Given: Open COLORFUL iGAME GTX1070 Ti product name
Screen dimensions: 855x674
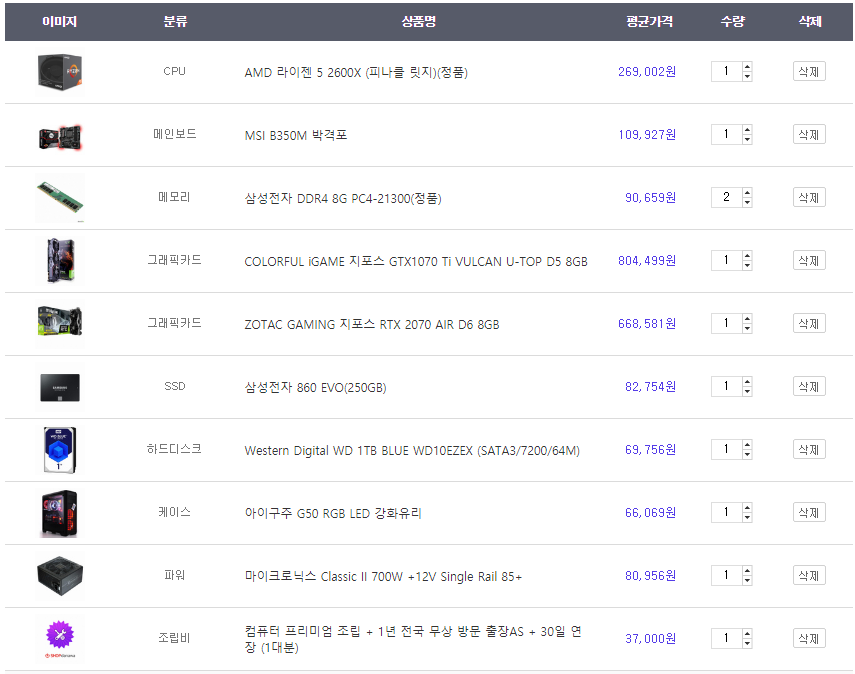Looking at the screenshot, I should (416, 261).
